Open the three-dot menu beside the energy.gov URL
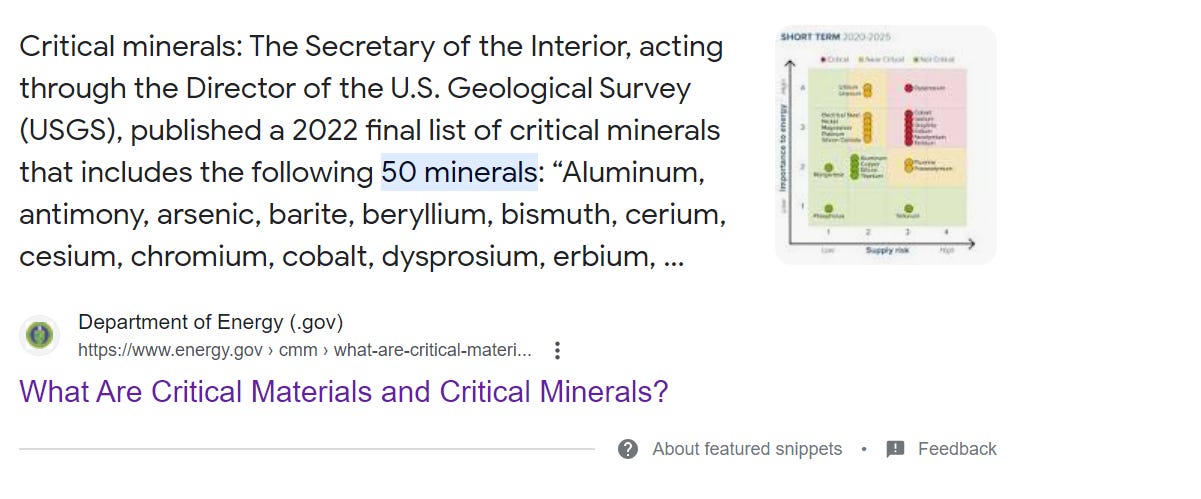 coord(558,351)
